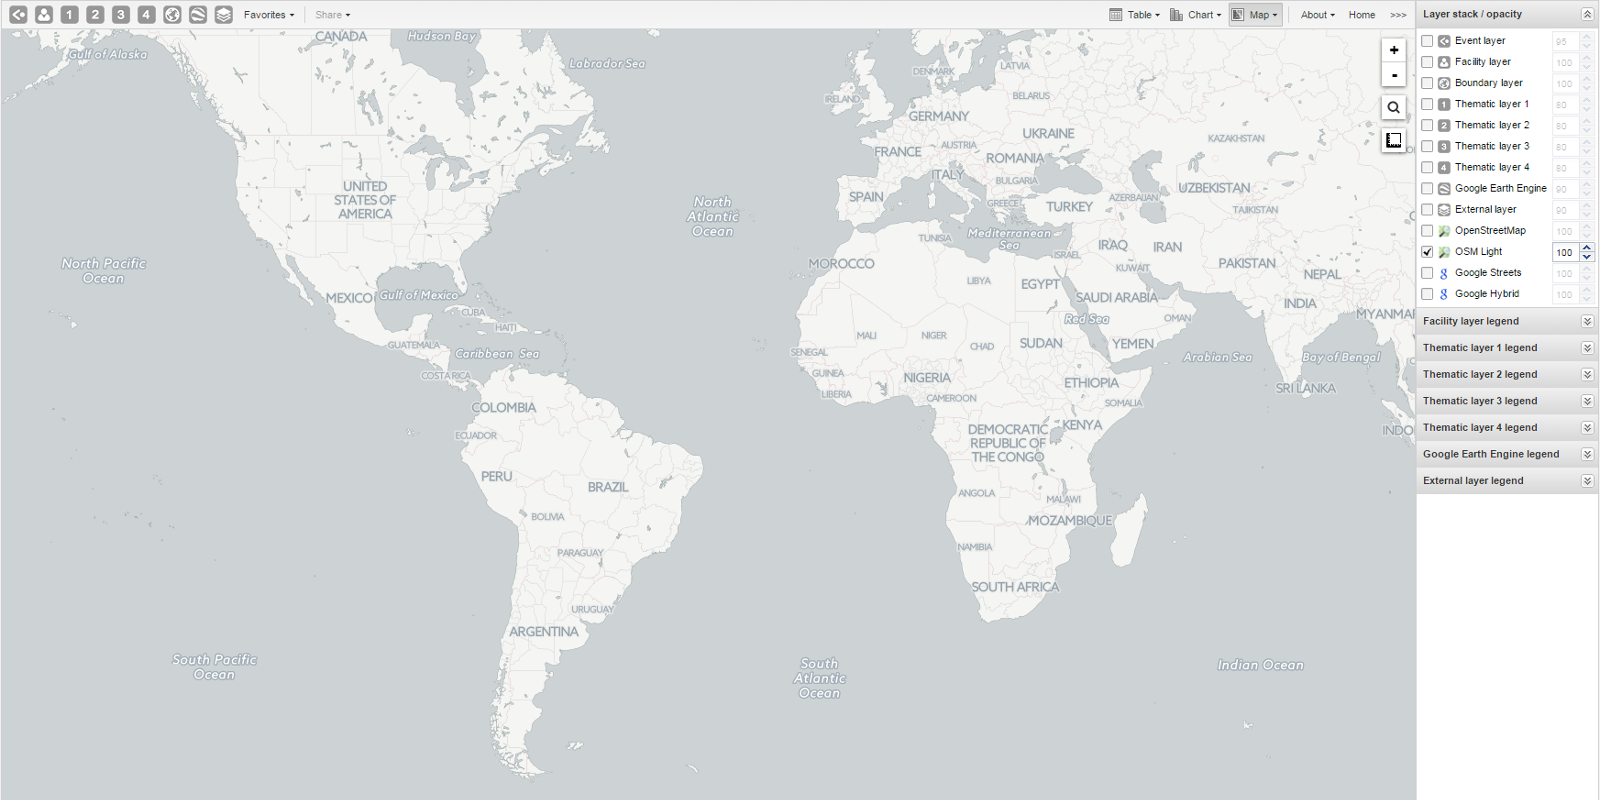Activate the measure distance ruler tool
Image resolution: width=1600 pixels, height=800 pixels.
[x=1394, y=140]
